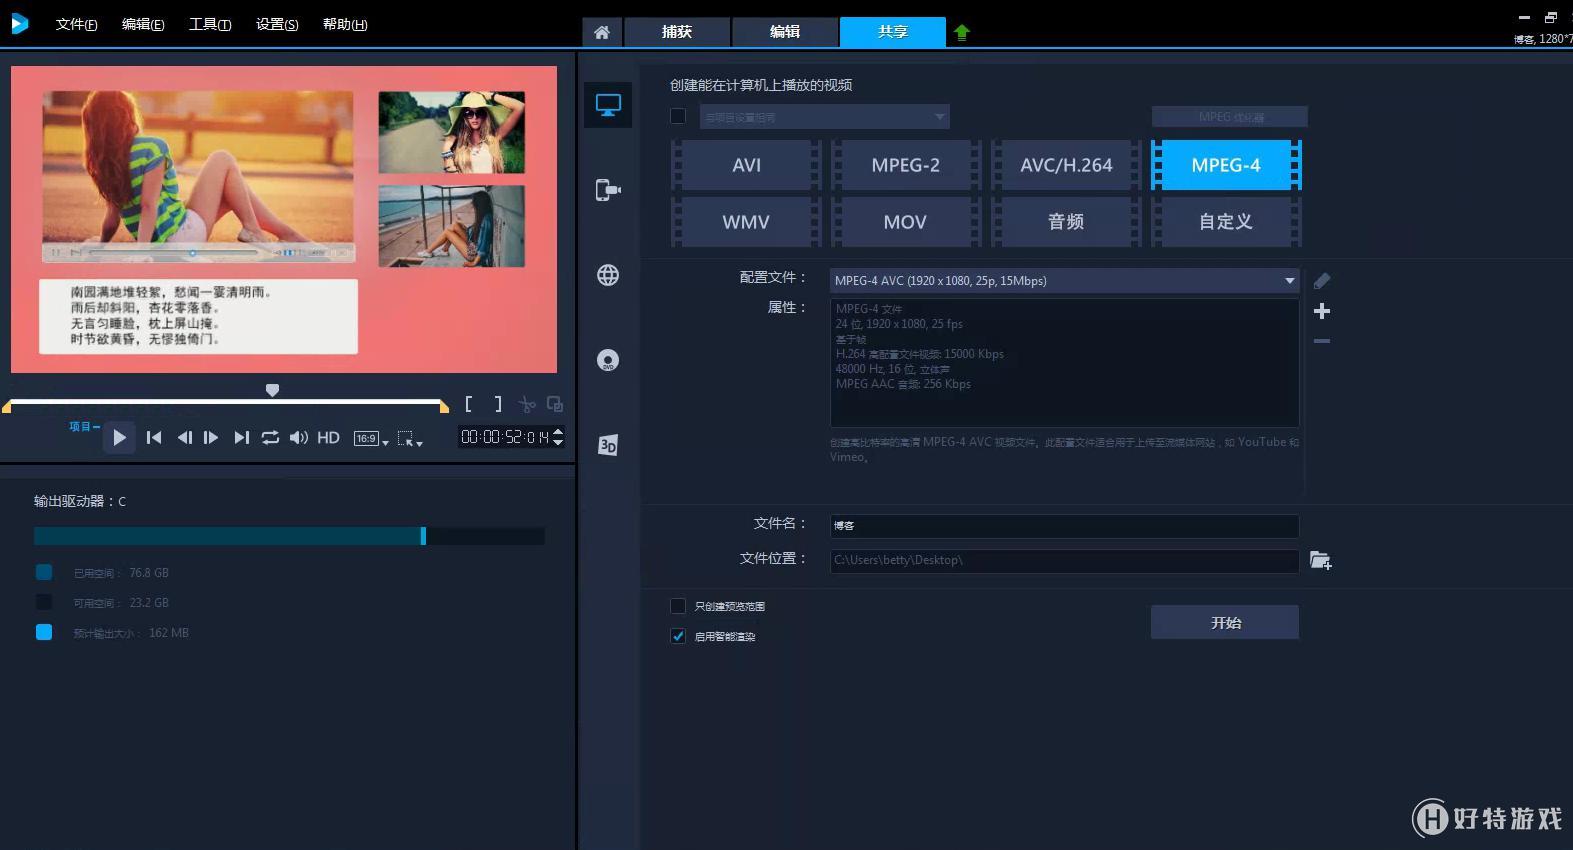
Task: Click the preview video image
Action: [x=284, y=219]
